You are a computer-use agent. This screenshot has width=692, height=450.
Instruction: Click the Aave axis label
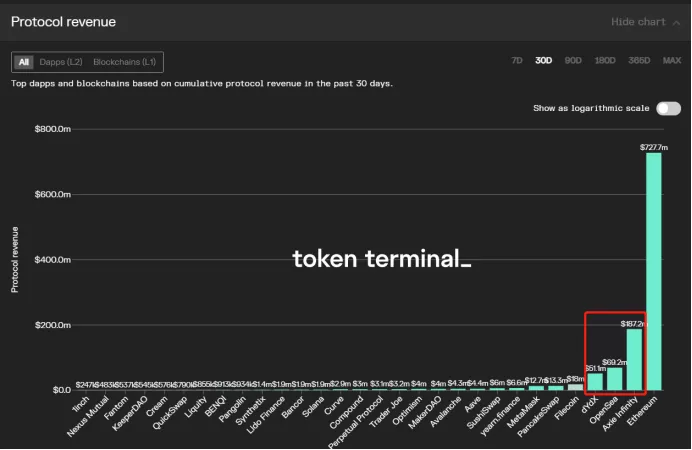(472, 405)
